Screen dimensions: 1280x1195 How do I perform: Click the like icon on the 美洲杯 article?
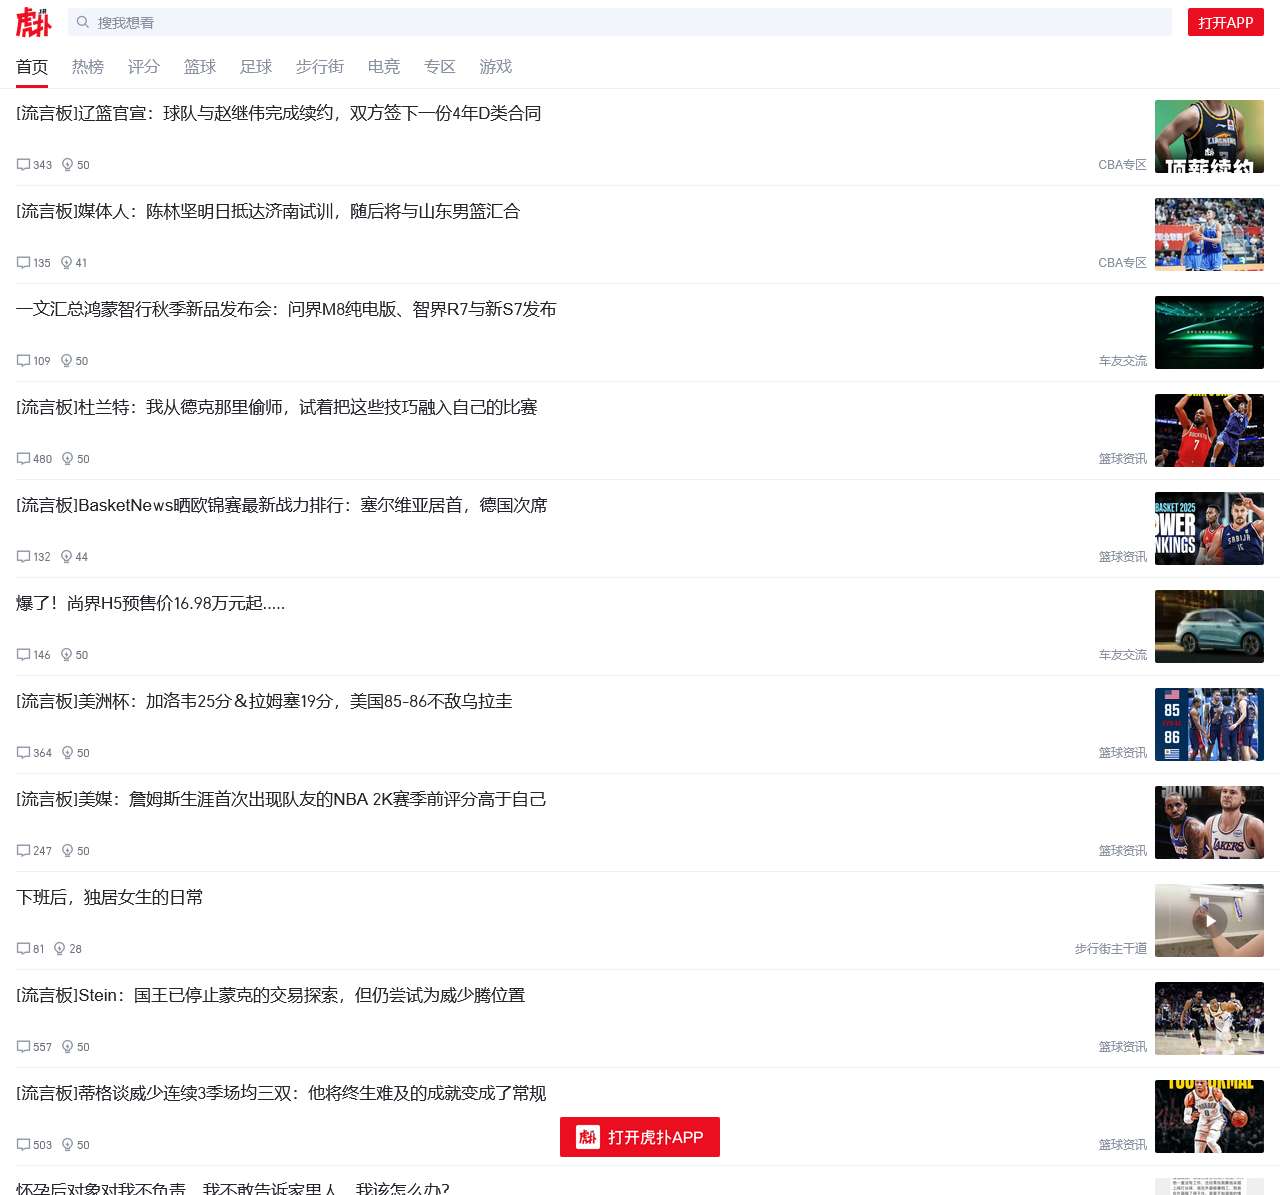67,753
